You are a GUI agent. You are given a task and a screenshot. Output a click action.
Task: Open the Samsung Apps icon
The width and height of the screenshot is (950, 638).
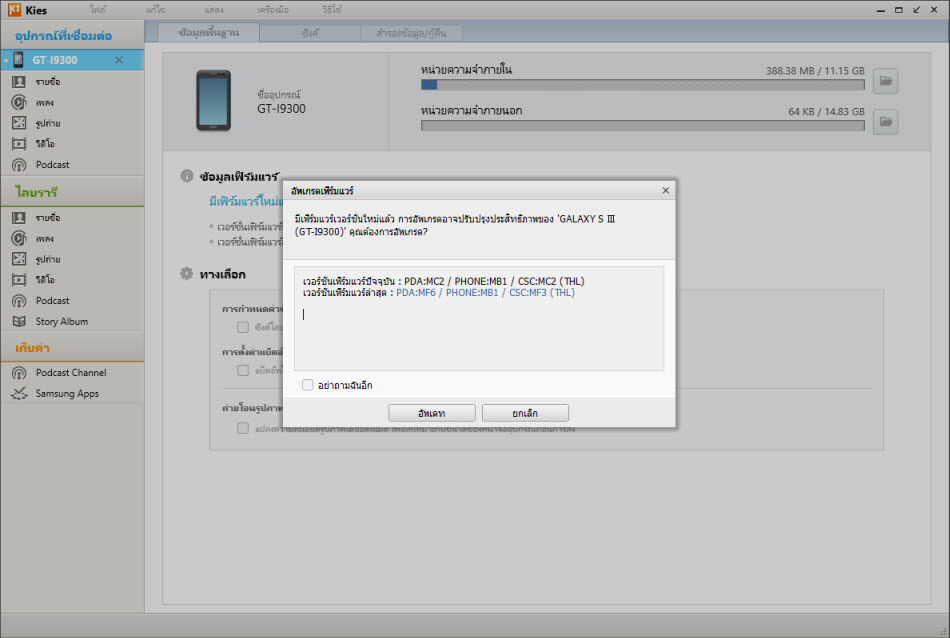19,393
